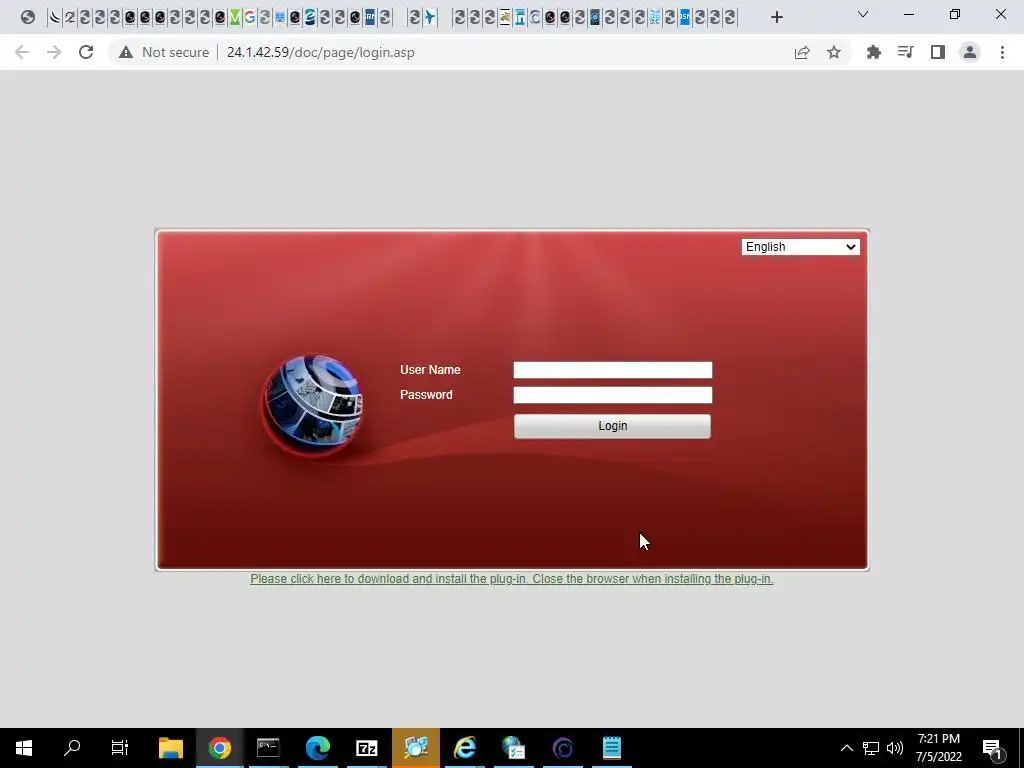Go forward to the next page

[54, 52]
